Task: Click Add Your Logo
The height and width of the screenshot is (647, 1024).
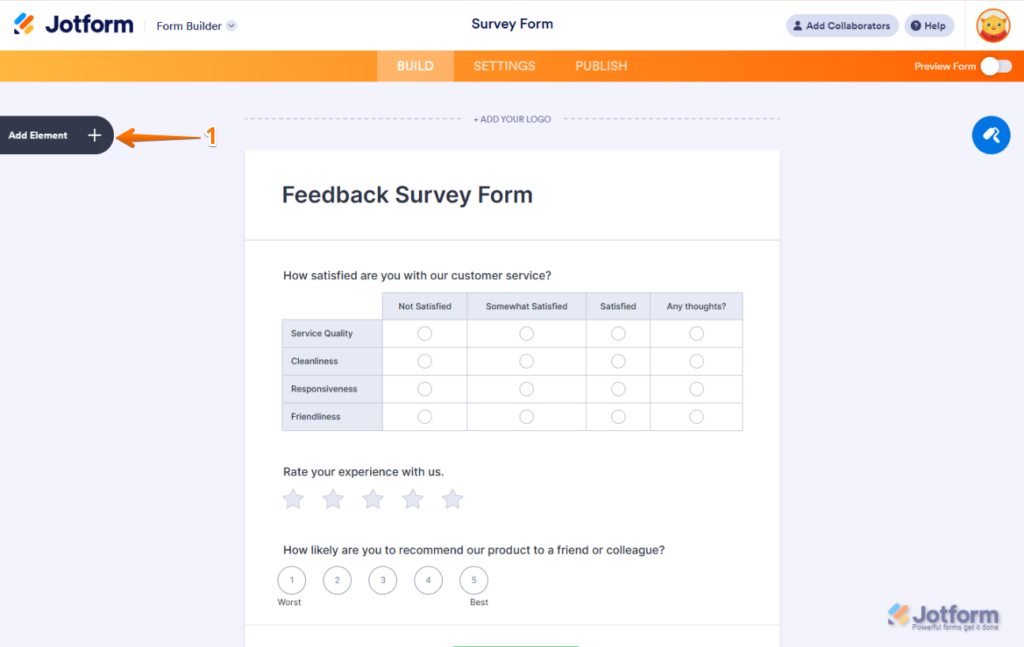Action: click(x=512, y=118)
